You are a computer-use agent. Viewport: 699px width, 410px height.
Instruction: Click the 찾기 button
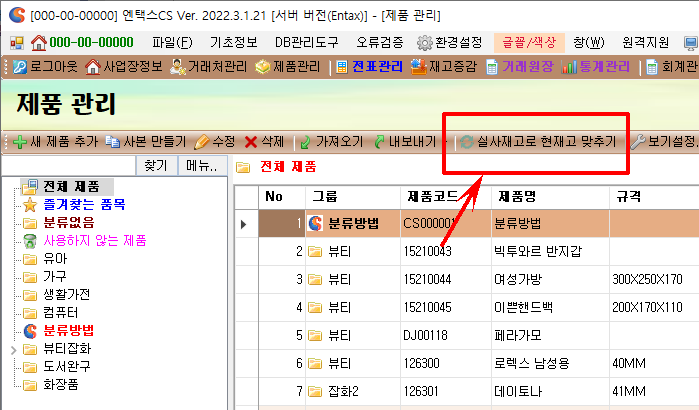click(x=156, y=166)
